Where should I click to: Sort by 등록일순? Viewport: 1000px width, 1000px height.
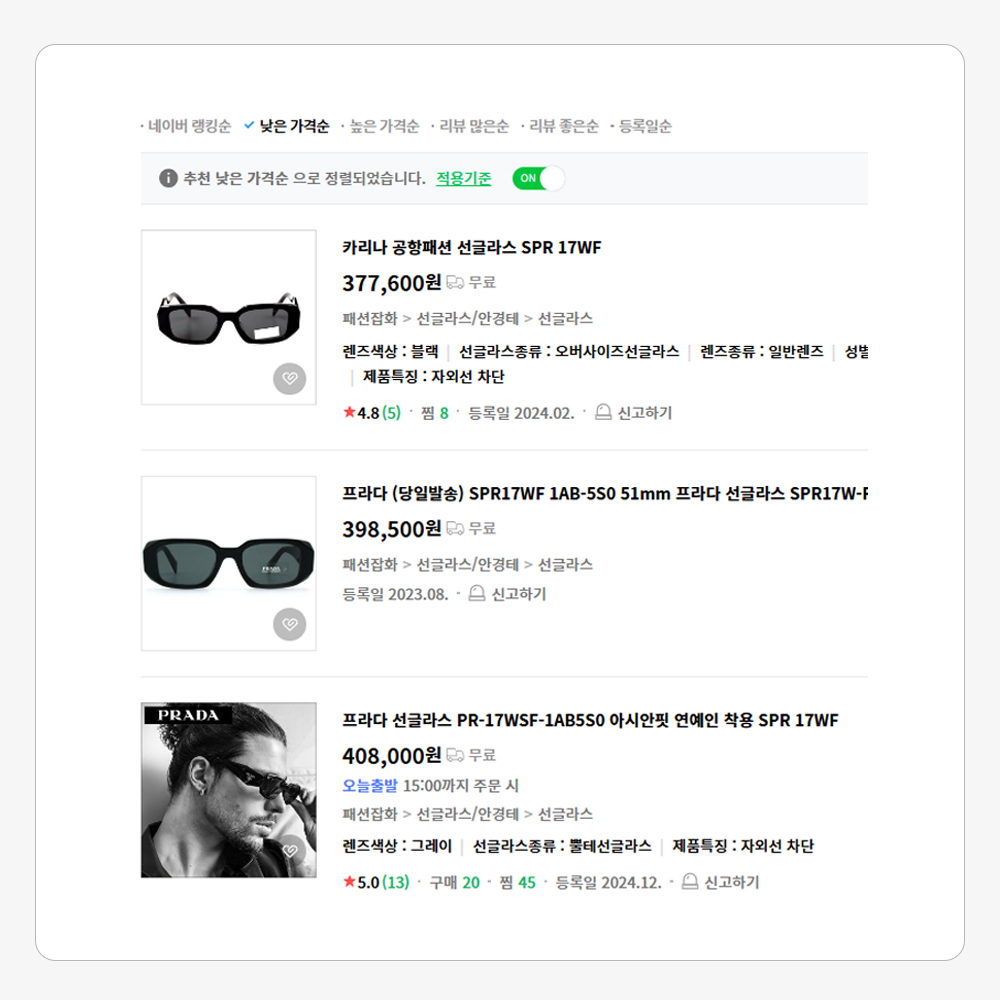(645, 126)
